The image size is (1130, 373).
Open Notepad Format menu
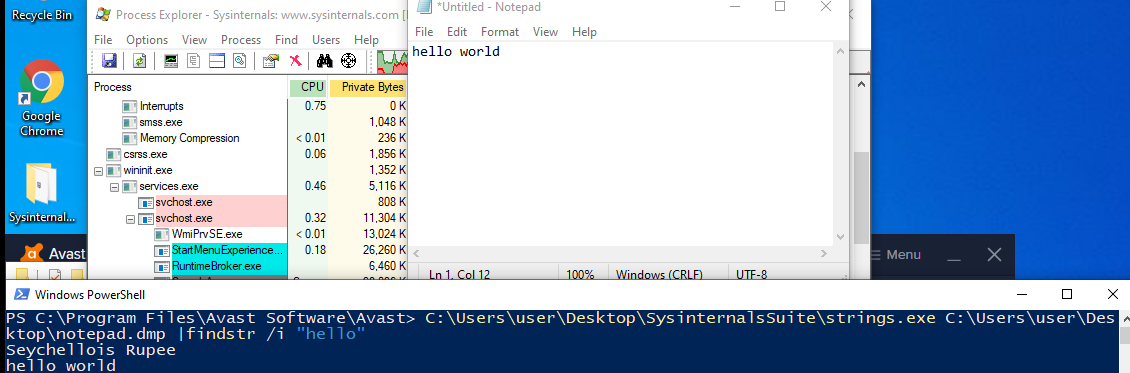pyautogui.click(x=500, y=32)
